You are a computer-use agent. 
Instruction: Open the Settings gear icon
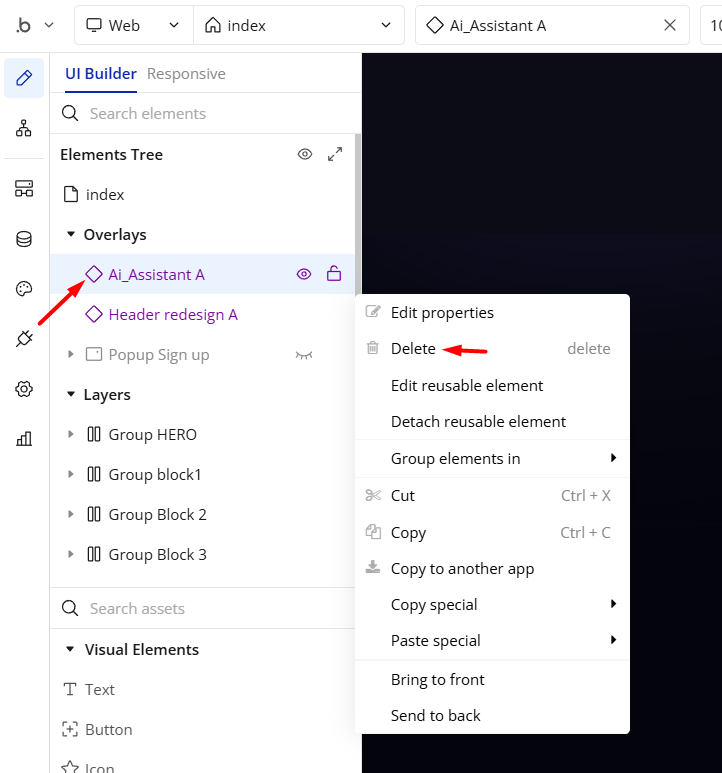[x=24, y=389]
